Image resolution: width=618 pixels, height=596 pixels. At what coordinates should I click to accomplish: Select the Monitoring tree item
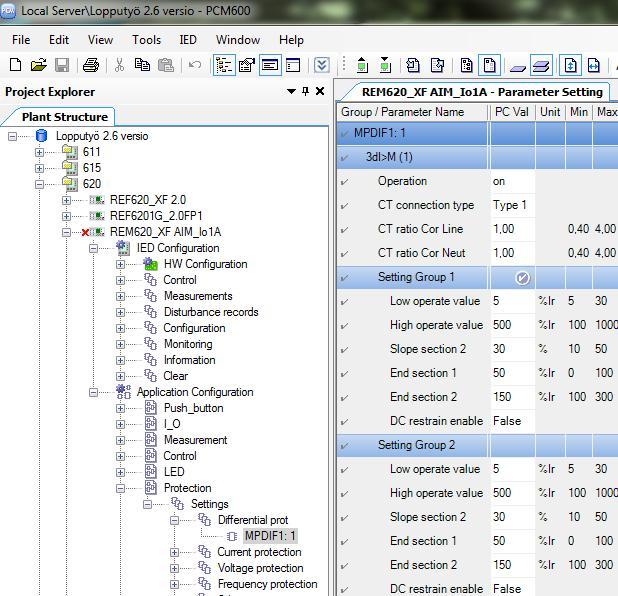point(188,344)
